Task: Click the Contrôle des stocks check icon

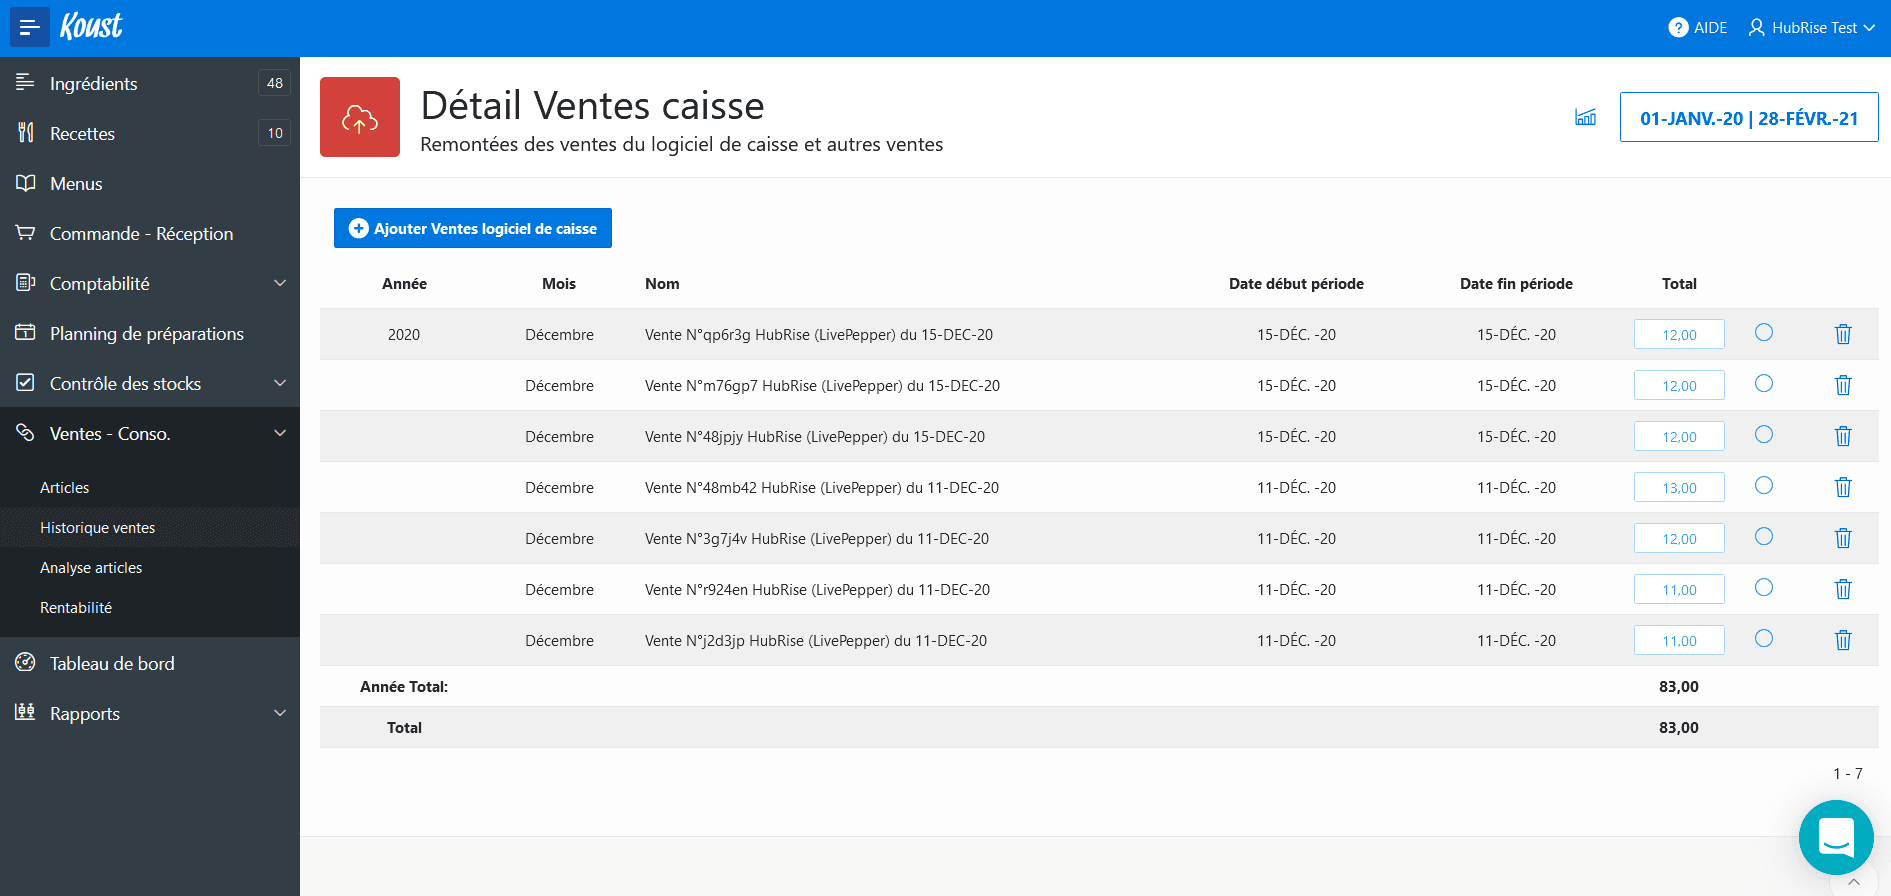Action: pyautogui.click(x=25, y=383)
